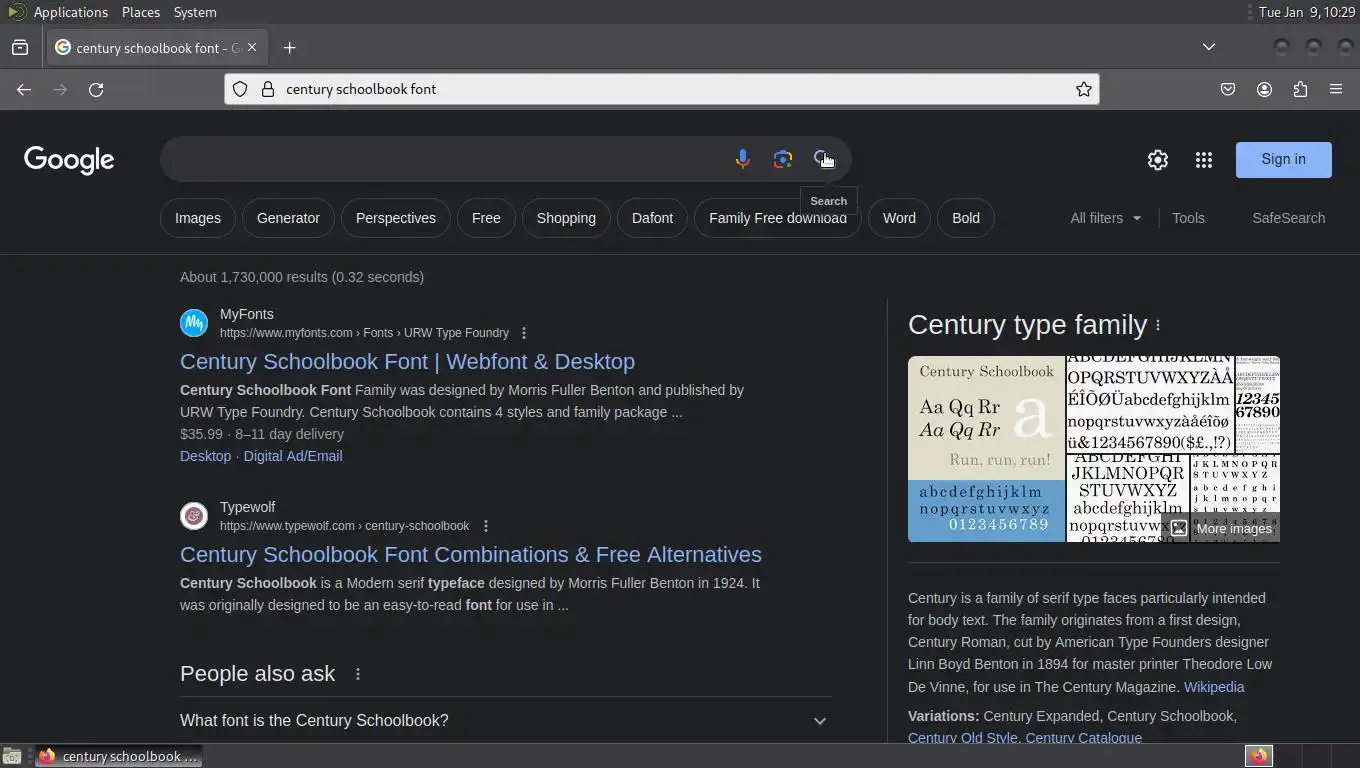Open options for MyFonts result

pyautogui.click(x=524, y=333)
